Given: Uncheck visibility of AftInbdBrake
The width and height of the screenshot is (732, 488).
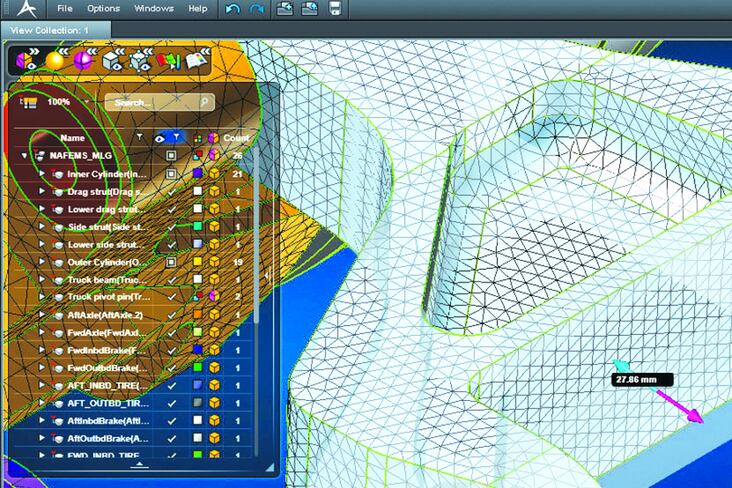Looking at the screenshot, I should pos(171,421).
